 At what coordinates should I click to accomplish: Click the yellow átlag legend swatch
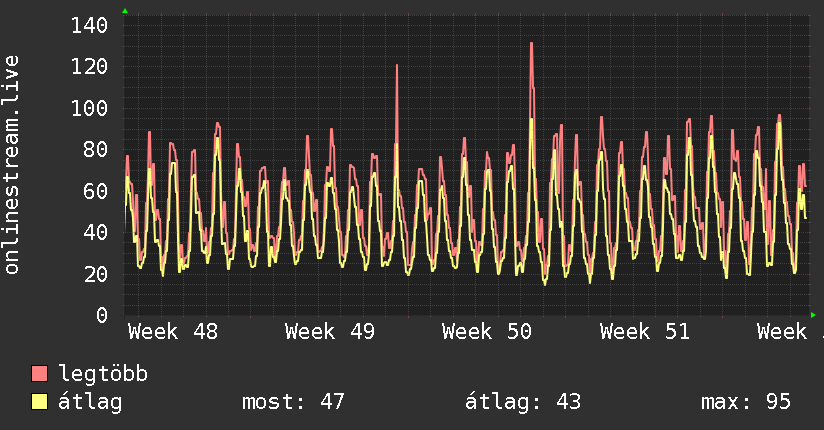click(x=39, y=401)
